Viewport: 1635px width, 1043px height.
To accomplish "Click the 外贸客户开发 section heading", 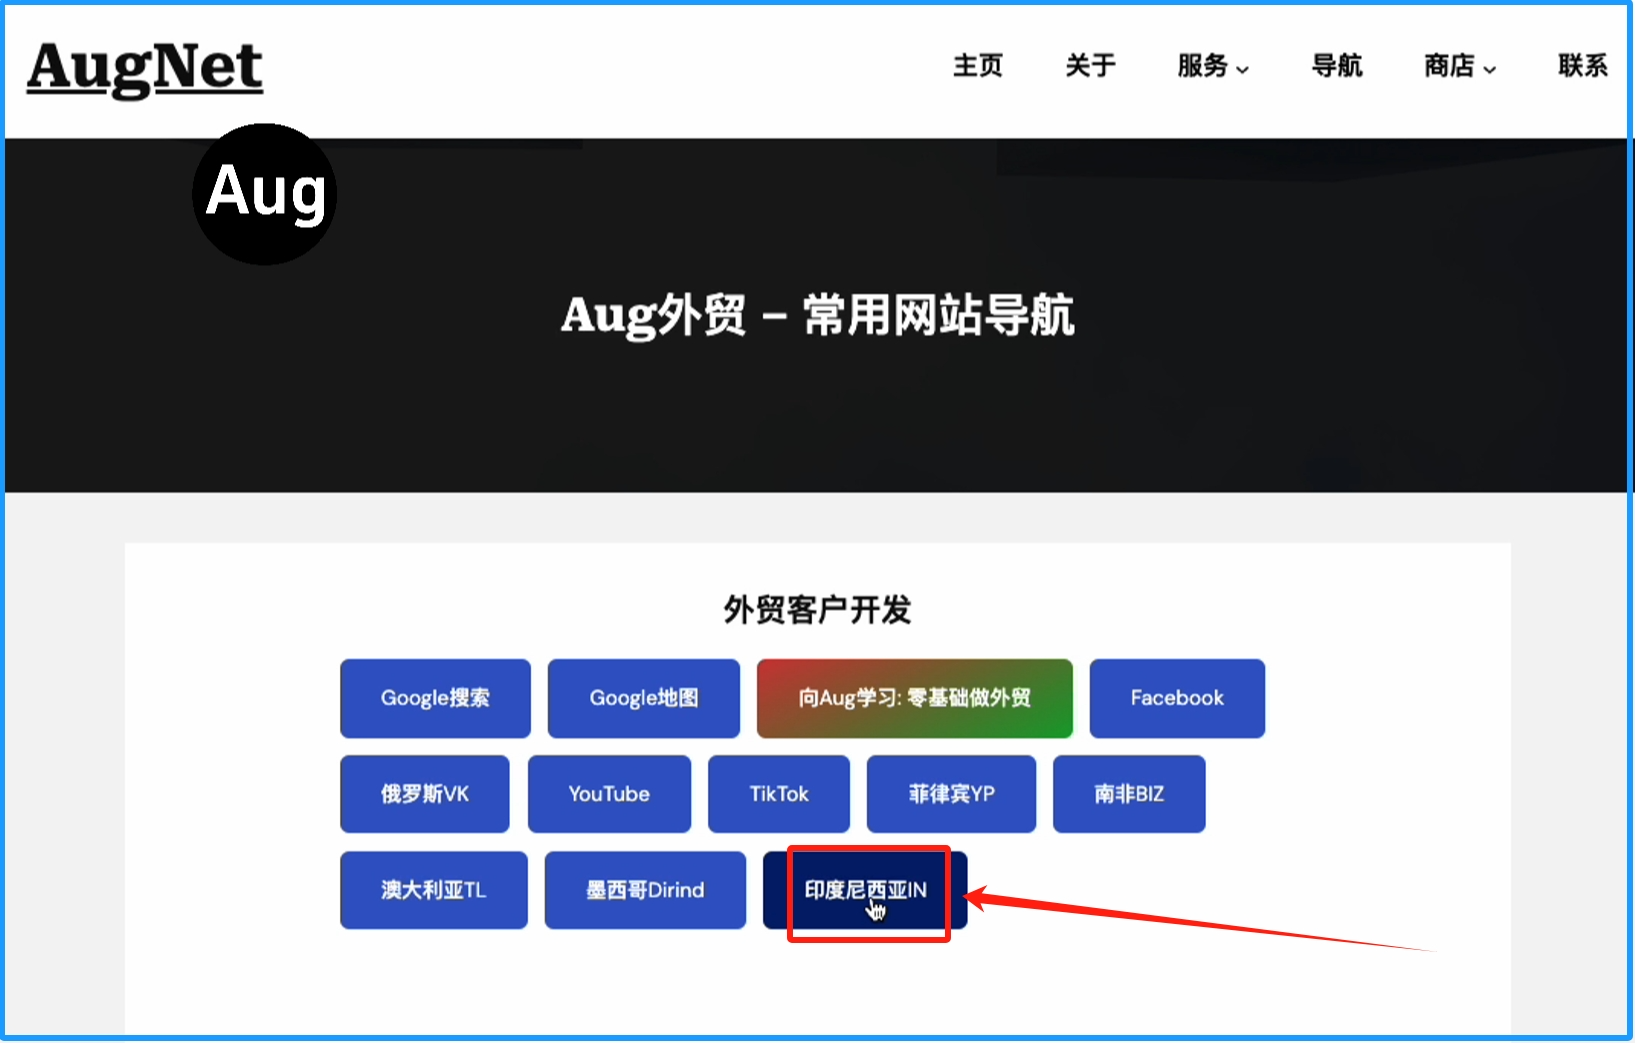I will 817,609.
